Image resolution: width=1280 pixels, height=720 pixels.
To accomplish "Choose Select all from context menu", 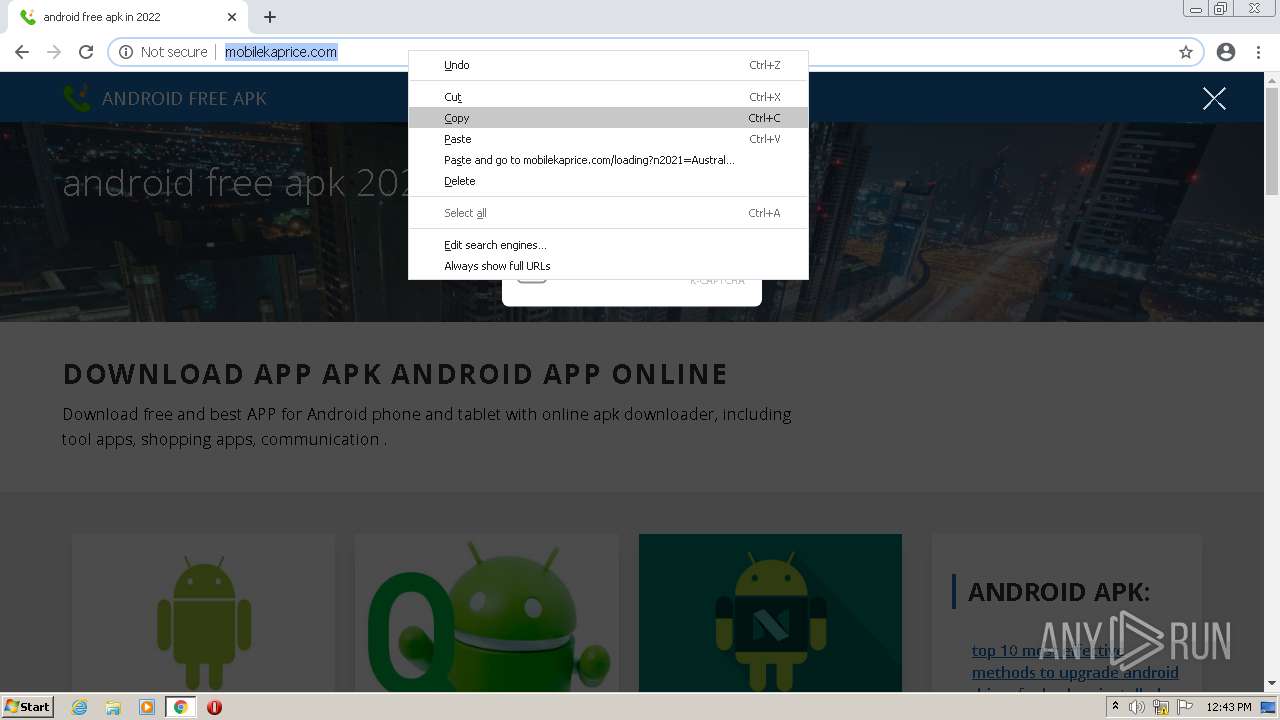I will pos(608,213).
